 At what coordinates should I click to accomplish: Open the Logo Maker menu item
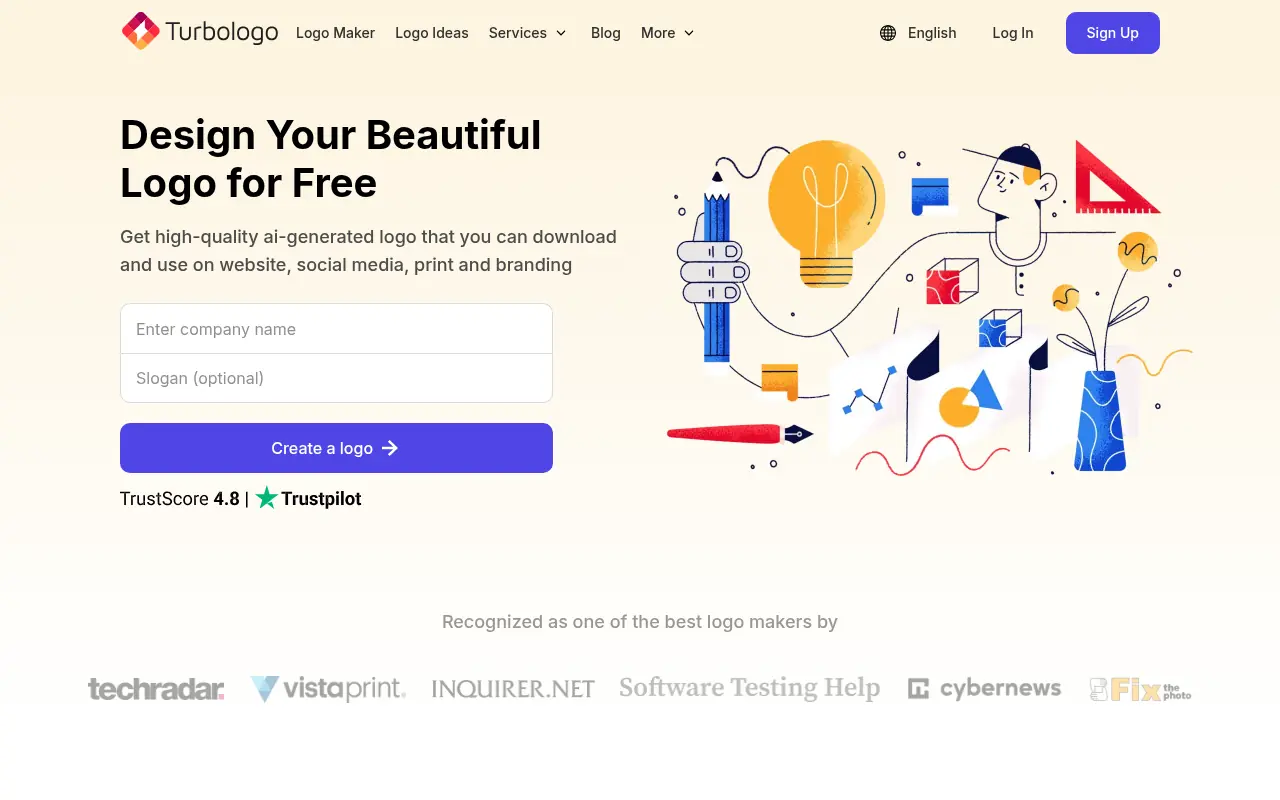(x=335, y=33)
